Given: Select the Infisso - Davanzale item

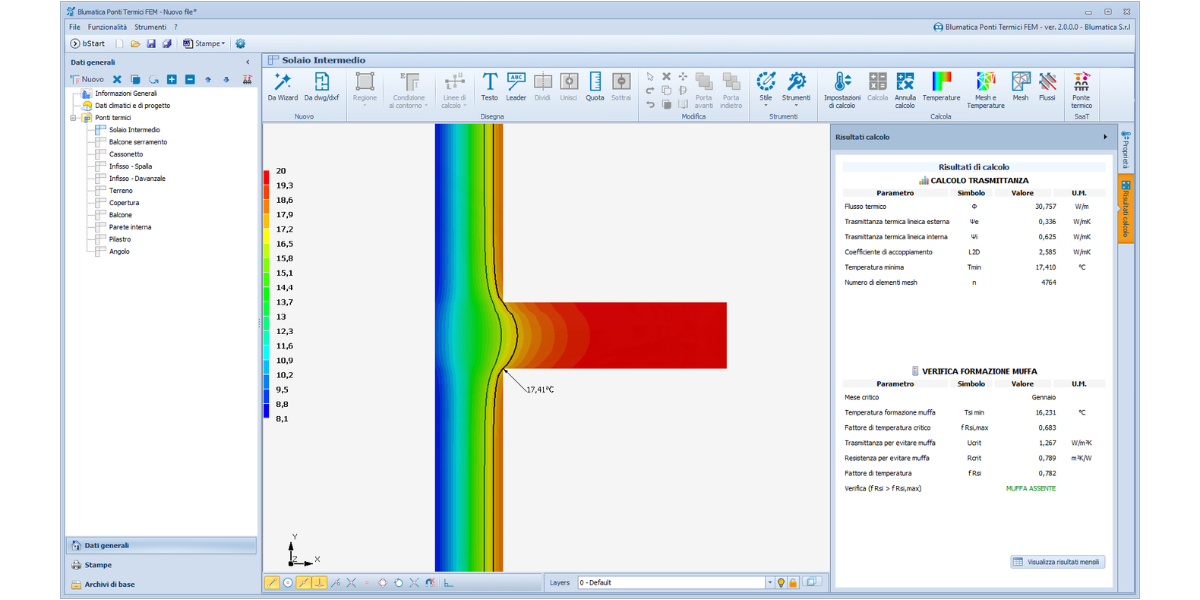Looking at the screenshot, I should pyautogui.click(x=137, y=178).
